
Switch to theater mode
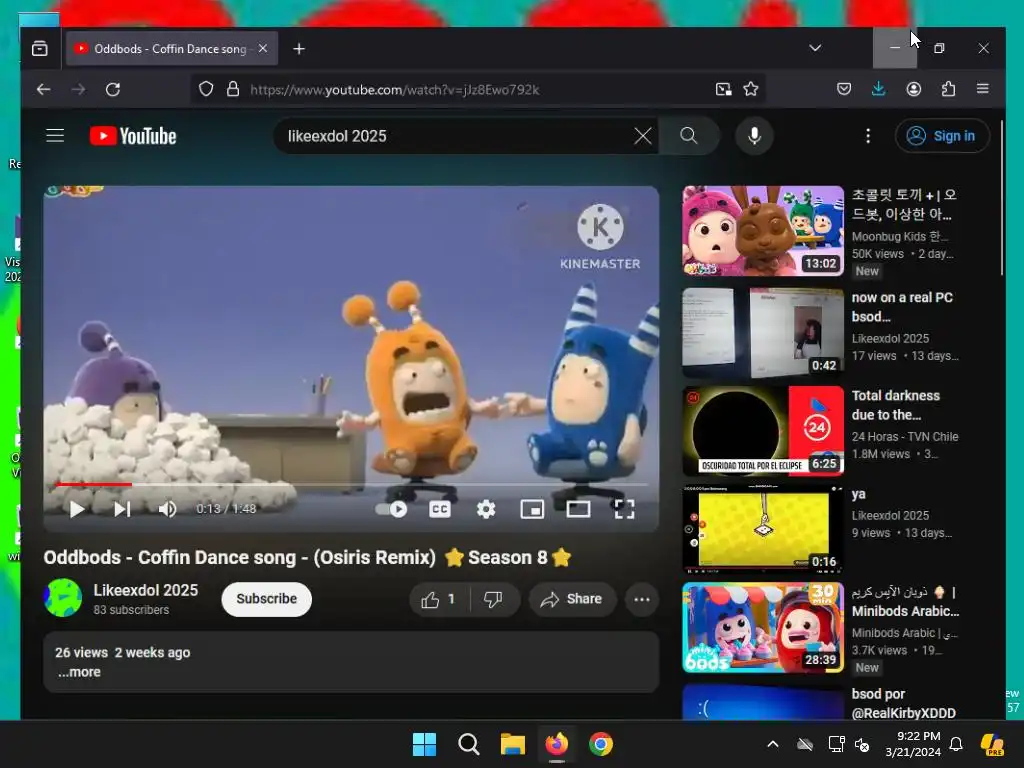578,509
